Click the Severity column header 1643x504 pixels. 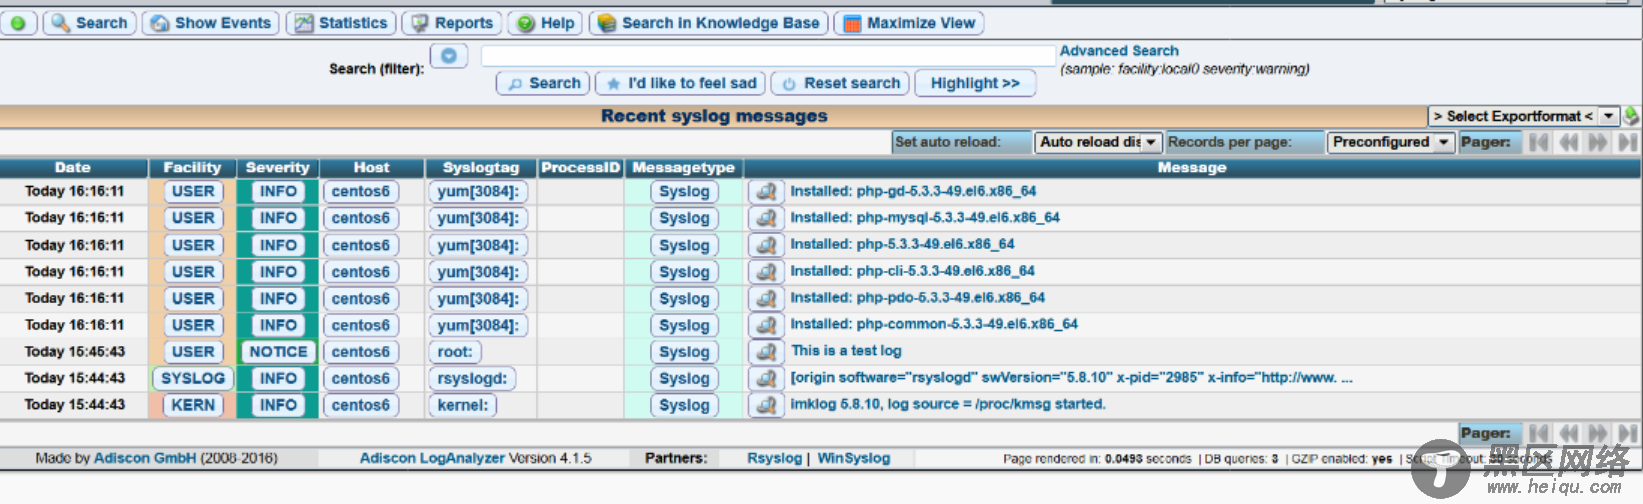[x=278, y=168]
